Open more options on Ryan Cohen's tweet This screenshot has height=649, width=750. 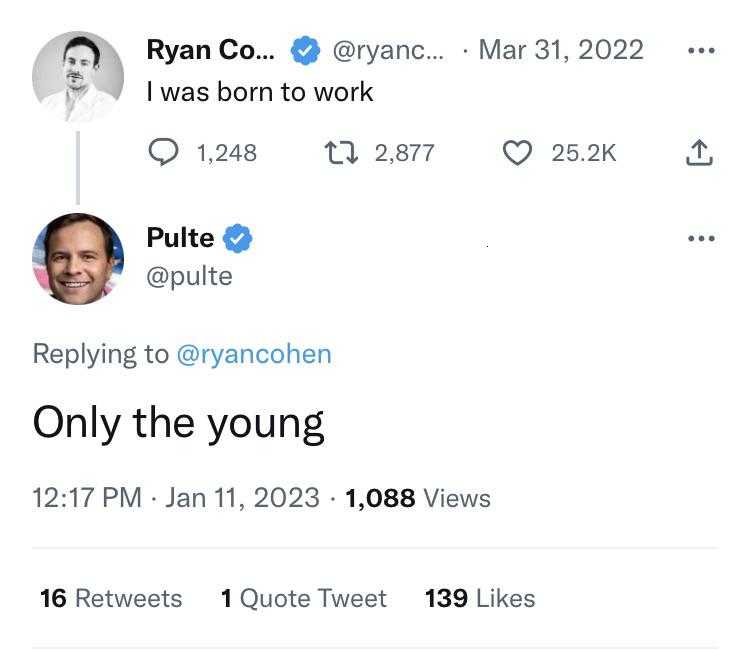click(701, 50)
